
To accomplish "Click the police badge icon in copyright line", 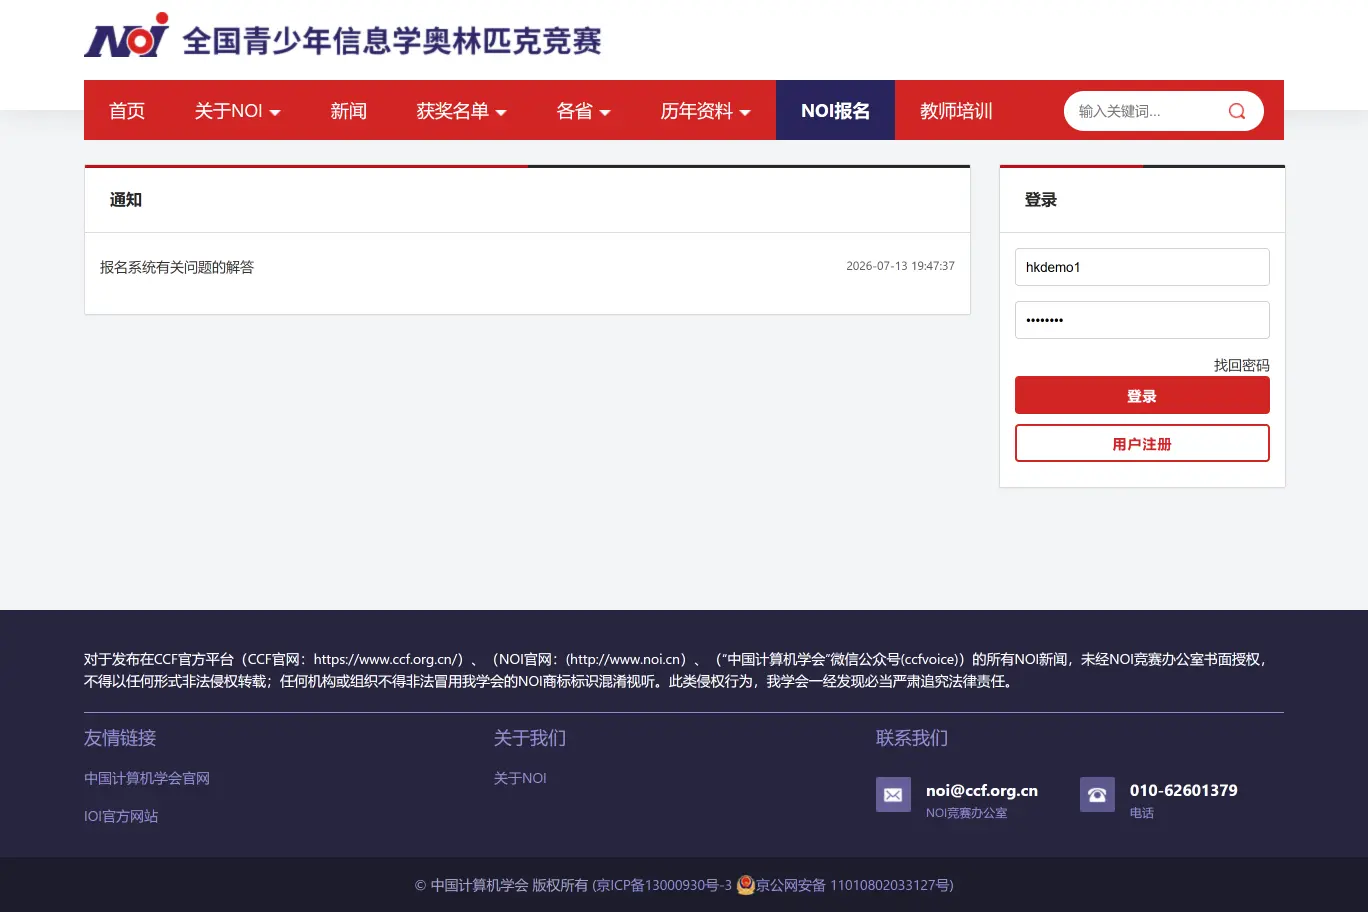I will pyautogui.click(x=745, y=885).
